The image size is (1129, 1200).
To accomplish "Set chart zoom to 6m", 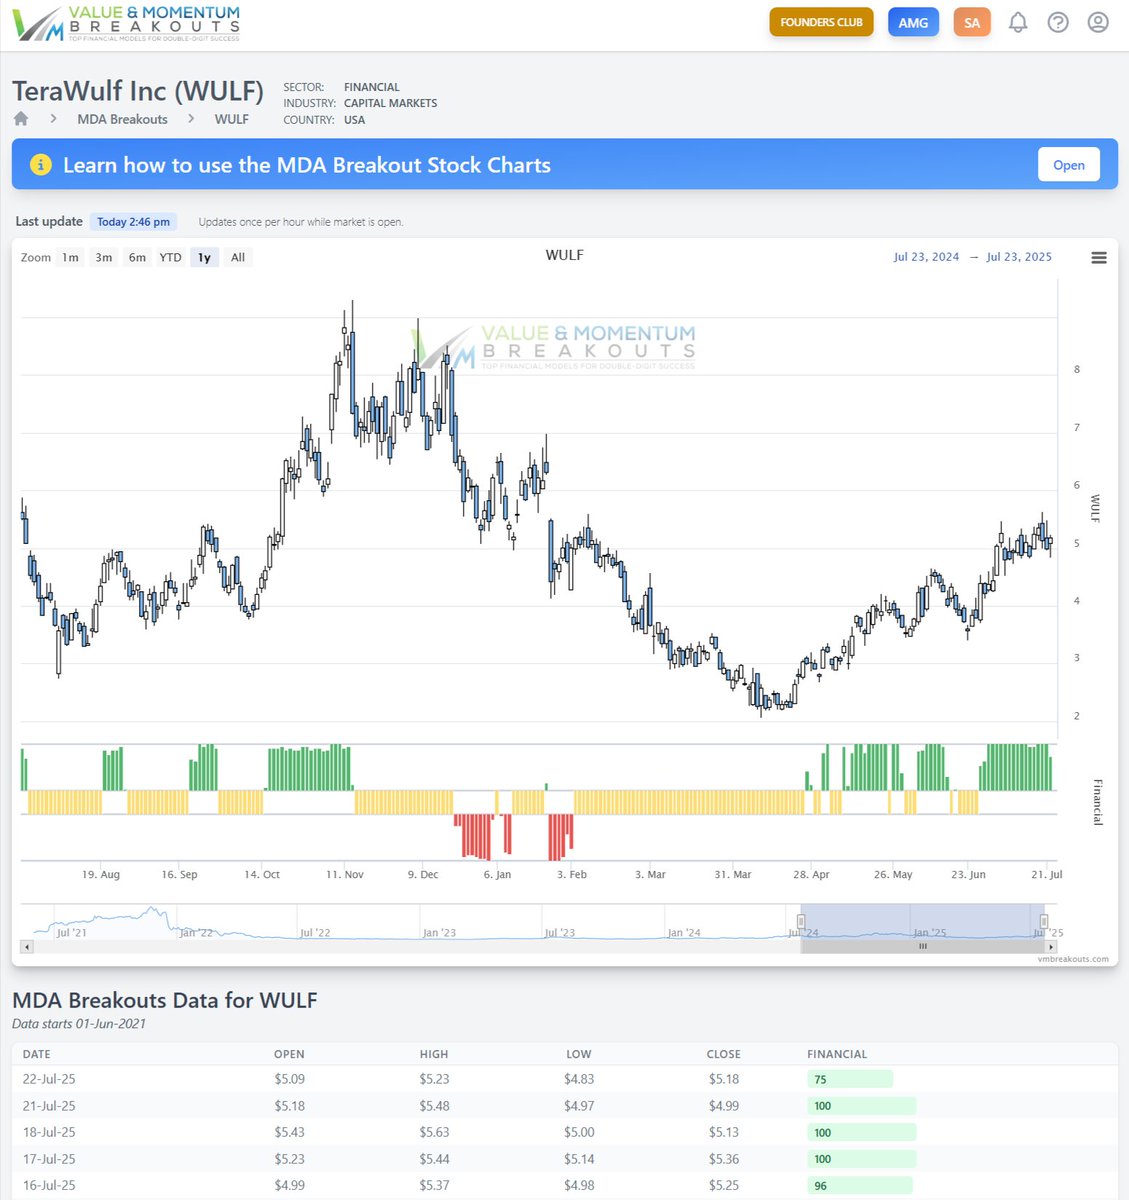I will click(137, 257).
